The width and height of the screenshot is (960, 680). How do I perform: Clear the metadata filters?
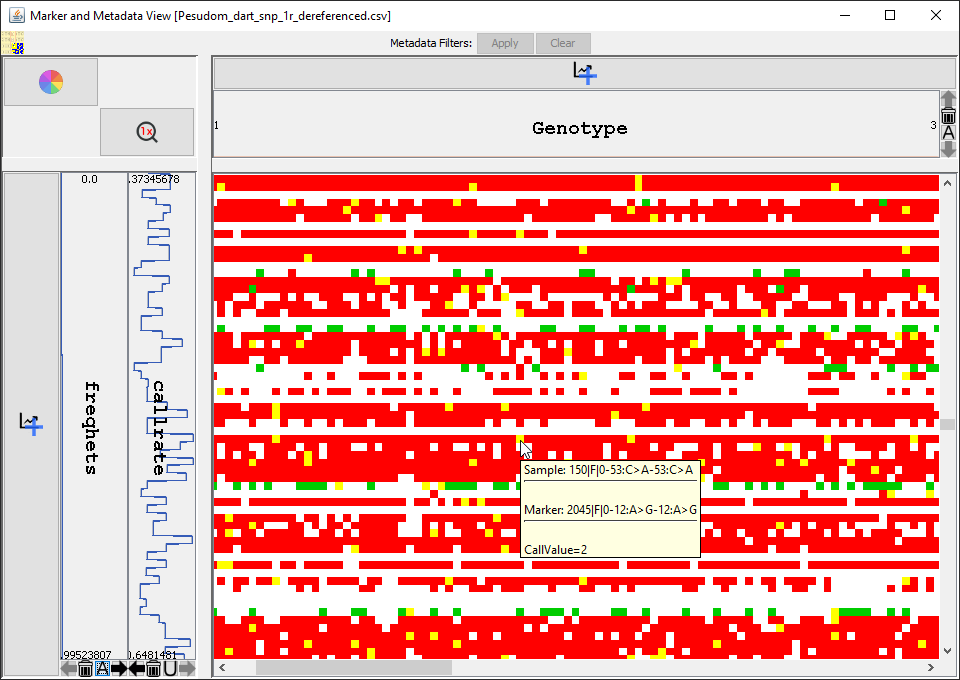(563, 43)
